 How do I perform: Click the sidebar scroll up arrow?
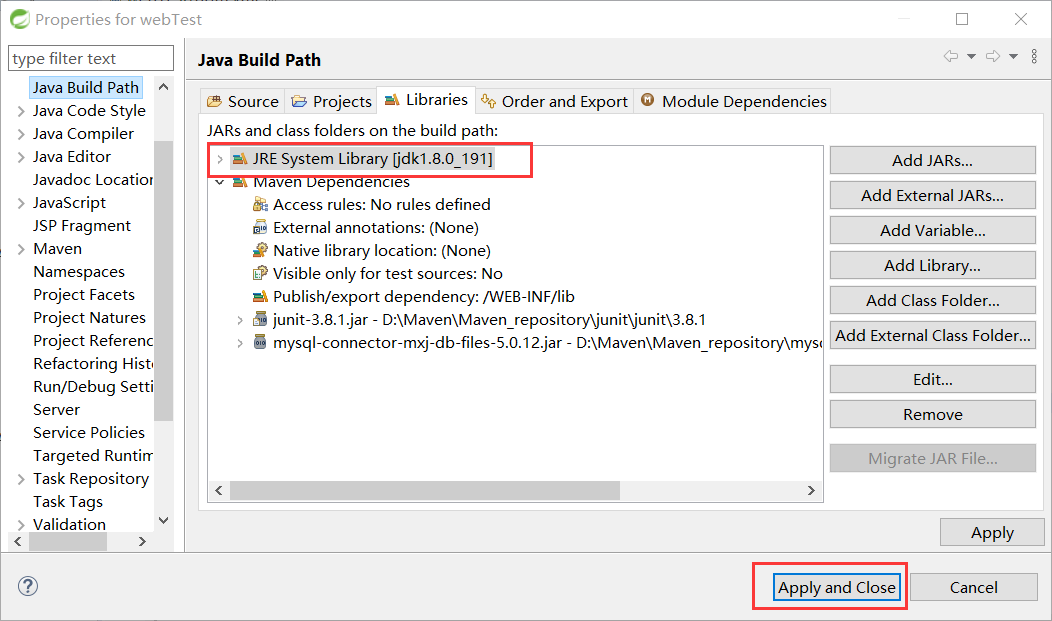click(163, 87)
